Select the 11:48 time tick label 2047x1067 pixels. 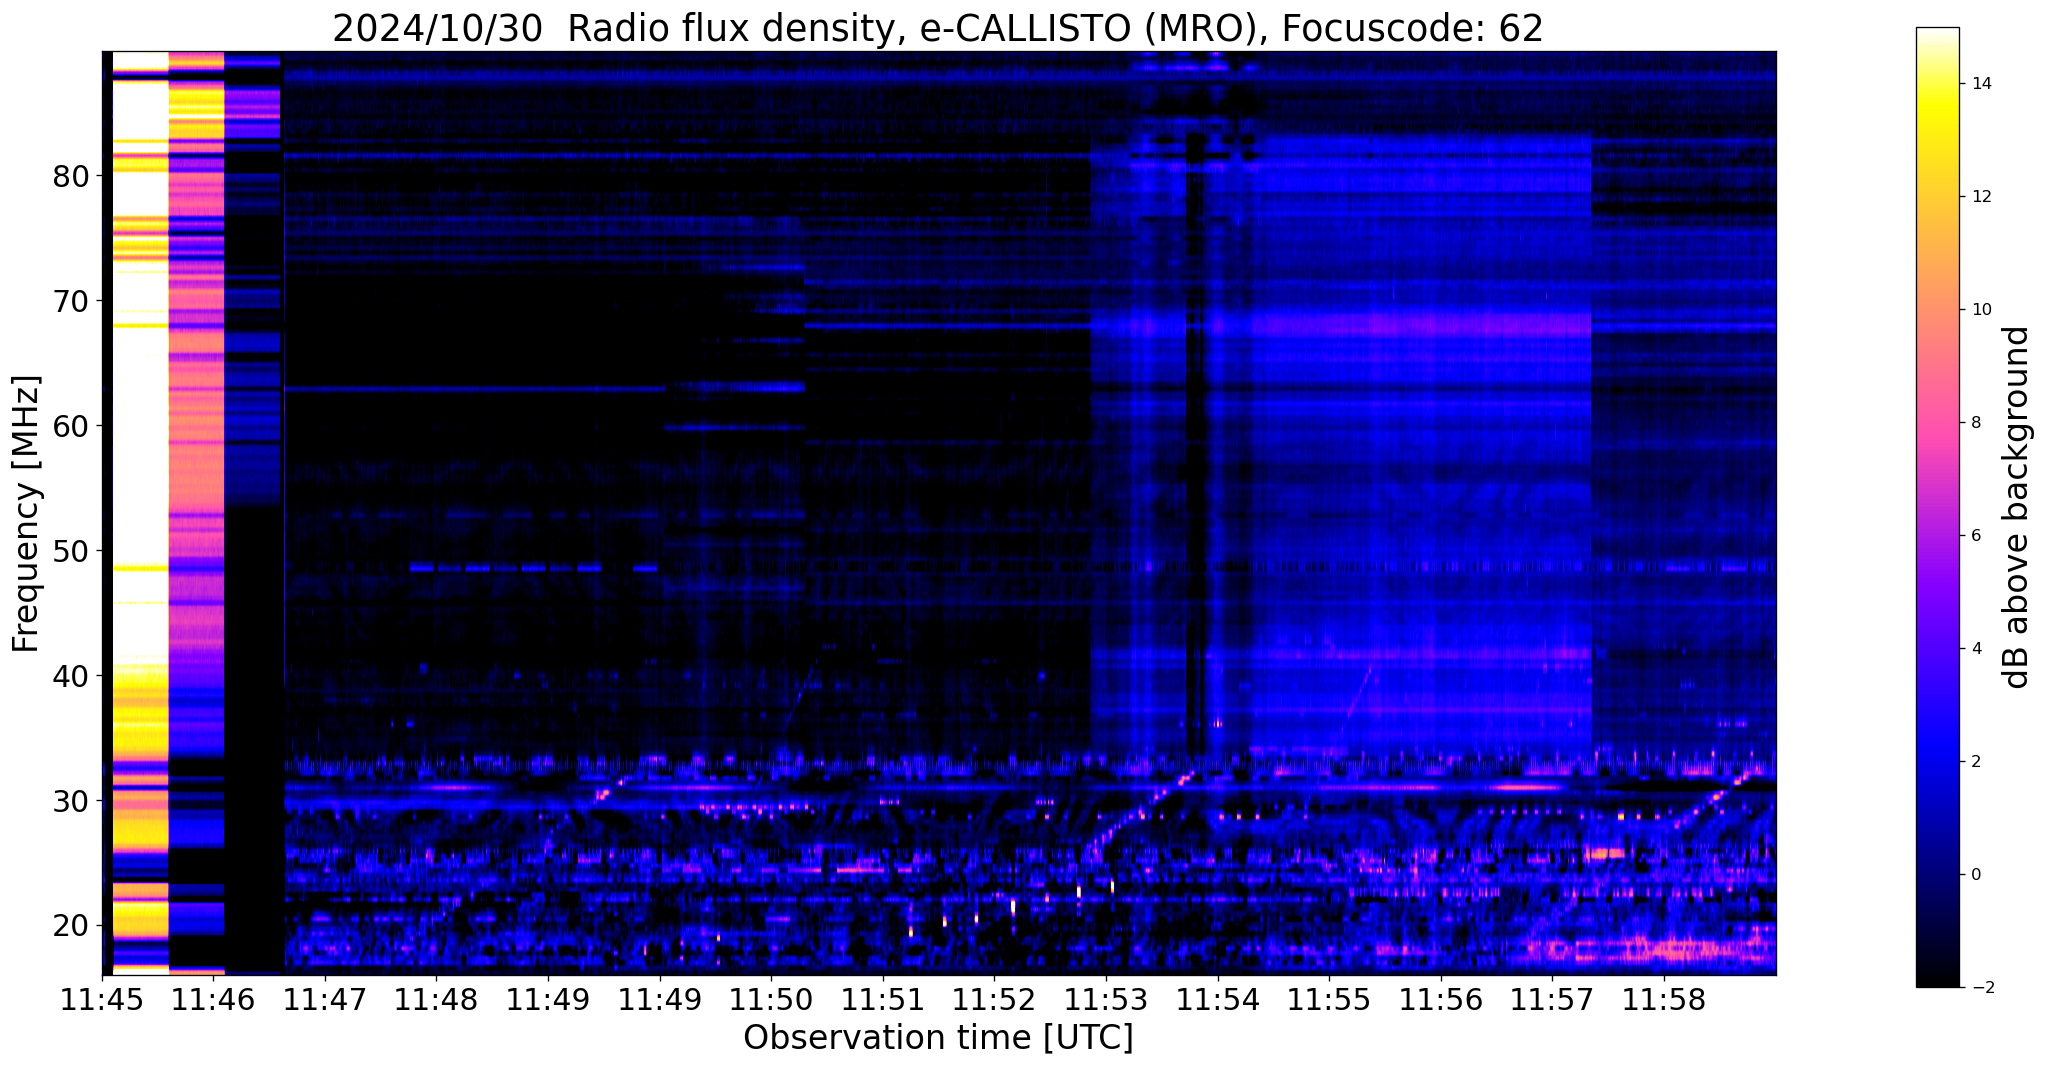pyautogui.click(x=437, y=1000)
